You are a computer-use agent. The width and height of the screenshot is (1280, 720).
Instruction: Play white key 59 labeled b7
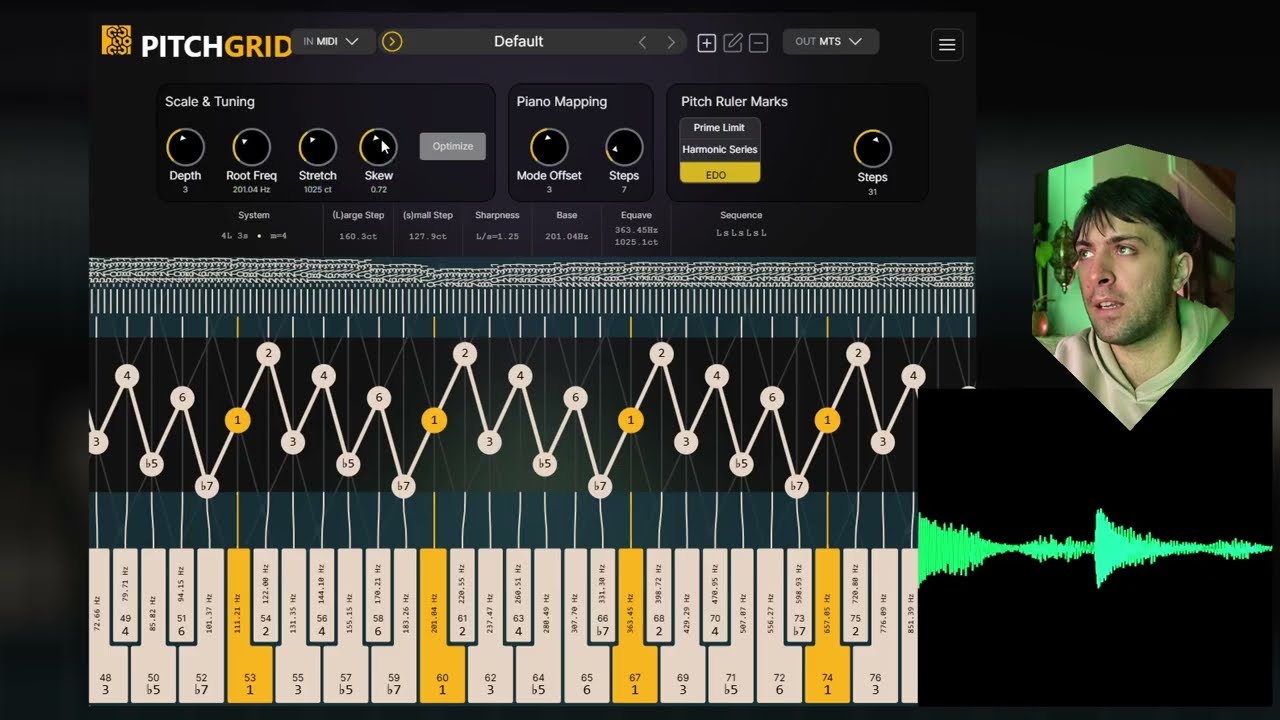pyautogui.click(x=394, y=680)
